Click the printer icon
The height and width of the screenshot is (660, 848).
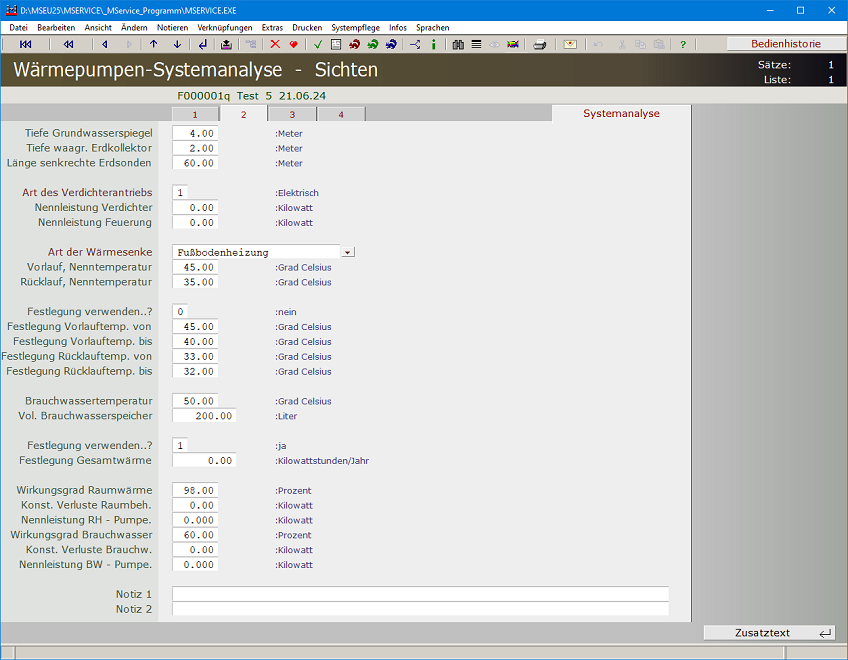pyautogui.click(x=540, y=44)
